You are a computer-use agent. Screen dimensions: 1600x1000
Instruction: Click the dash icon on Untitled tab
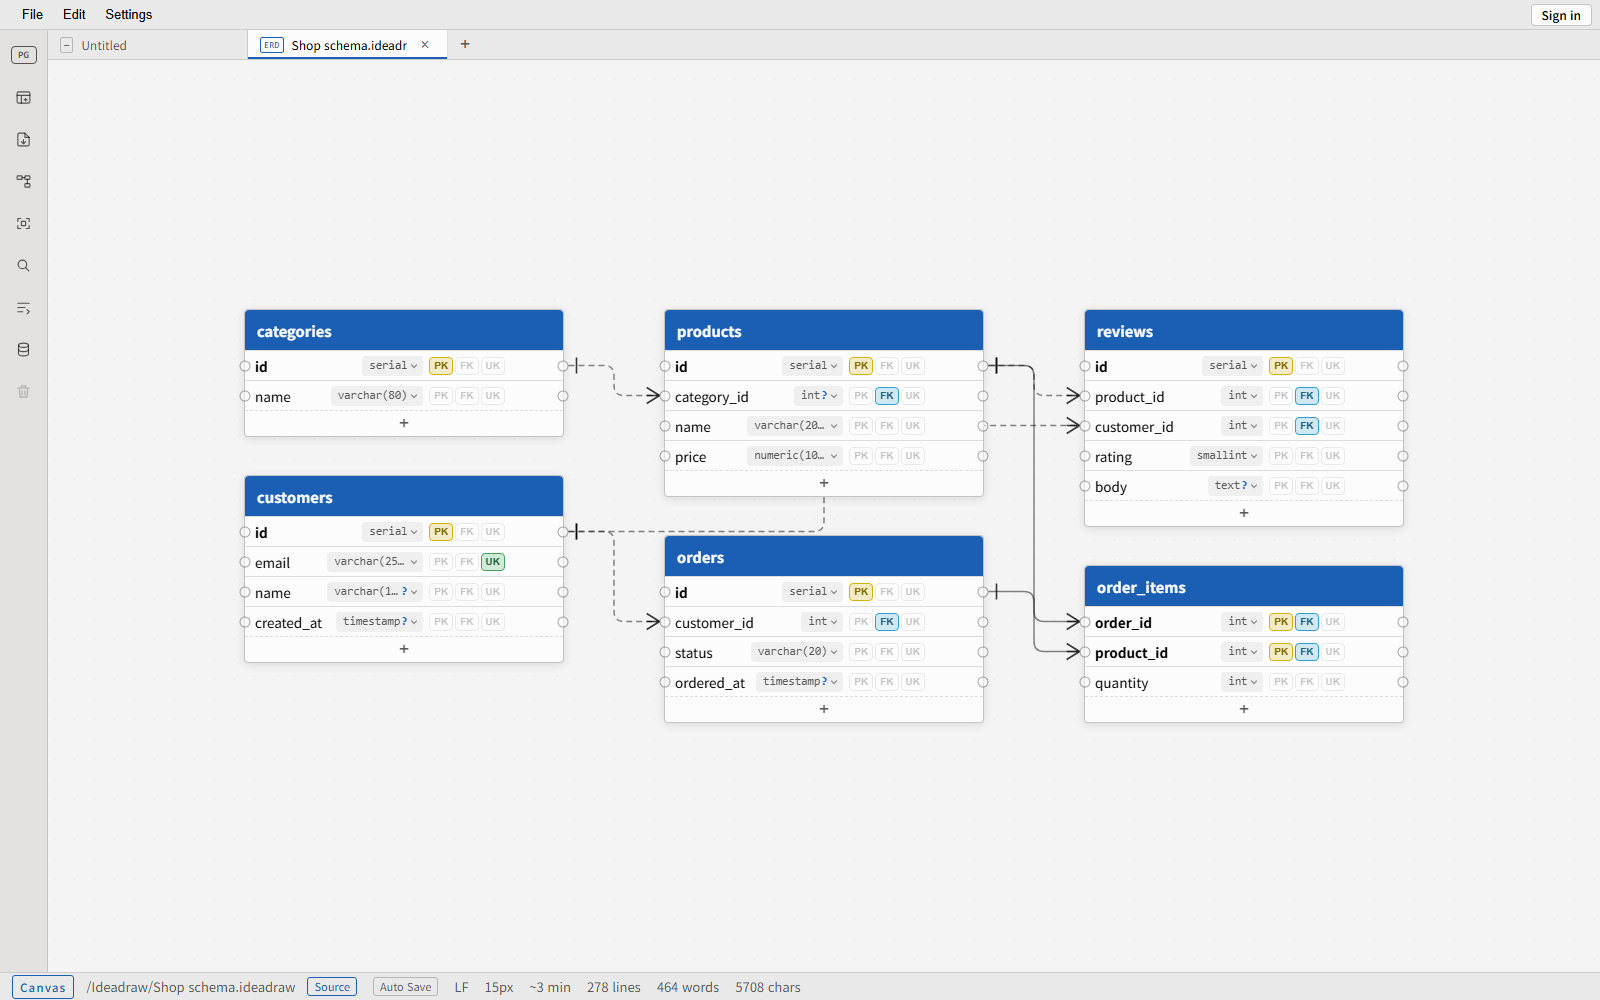coord(67,45)
